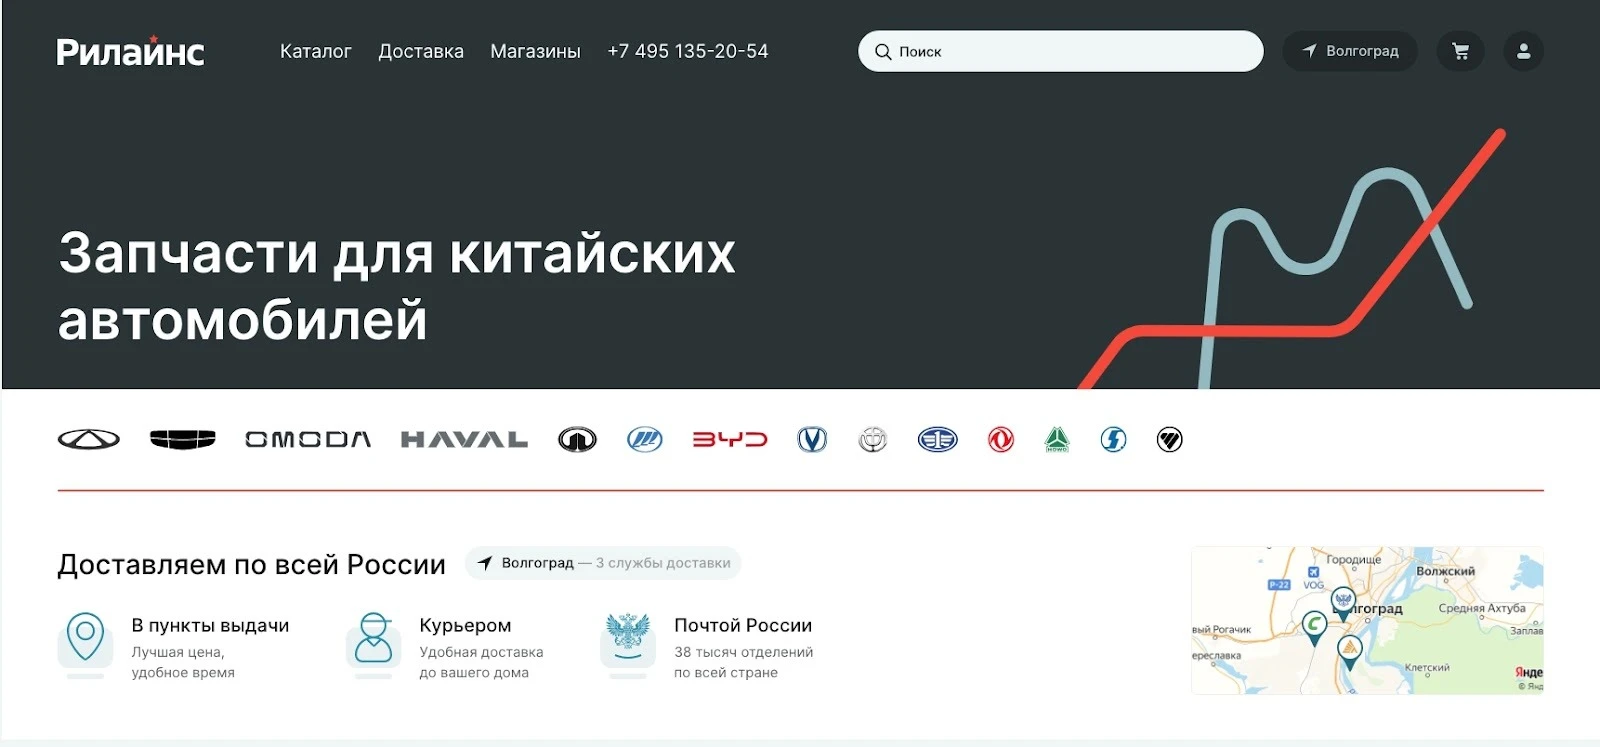1600x747 pixels.
Task: Open the Каталог menu
Action: point(315,51)
